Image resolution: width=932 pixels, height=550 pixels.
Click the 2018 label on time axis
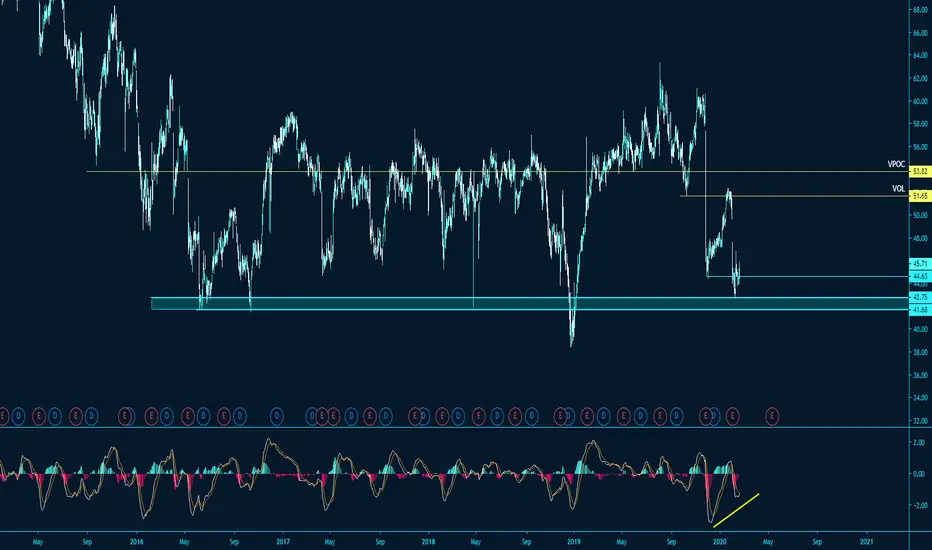(428, 542)
